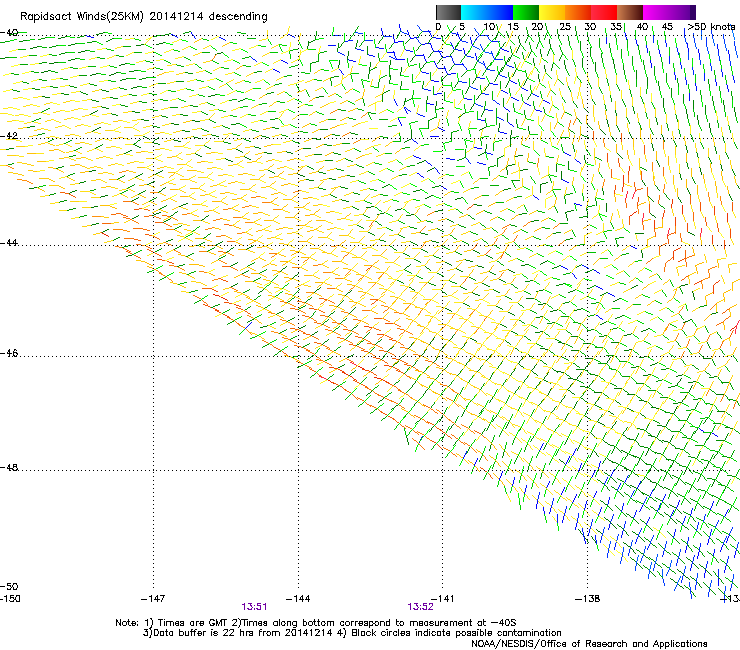The width and height of the screenshot is (740, 650).
Task: Click the -138 longitude axis label
Action: [x=588, y=599]
